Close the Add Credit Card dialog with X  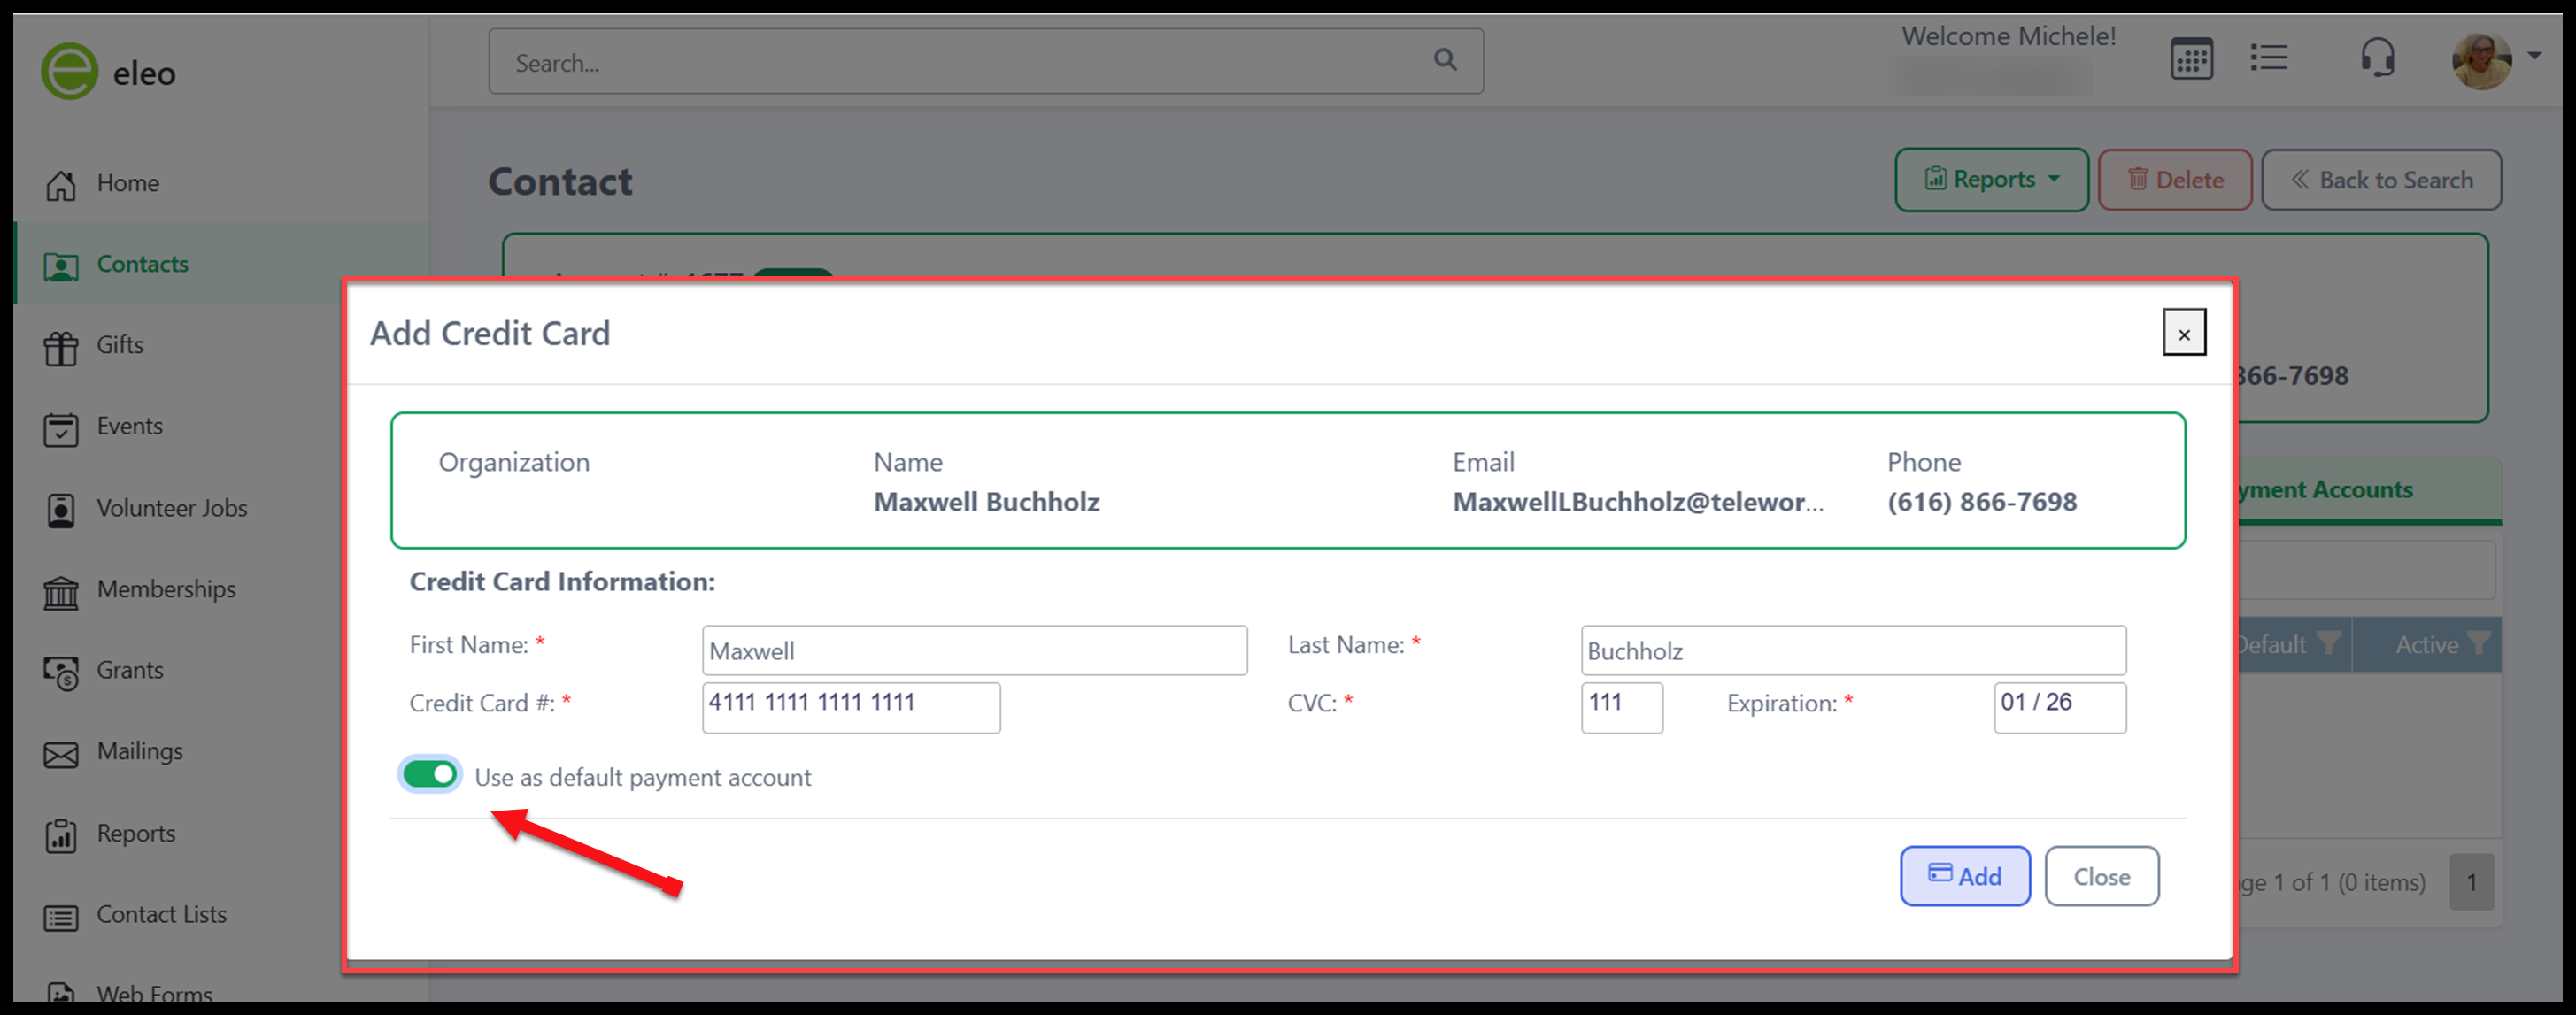2184,333
